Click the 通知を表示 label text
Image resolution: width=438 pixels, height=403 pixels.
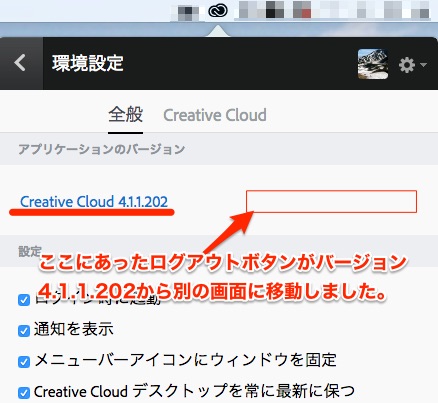(74, 329)
